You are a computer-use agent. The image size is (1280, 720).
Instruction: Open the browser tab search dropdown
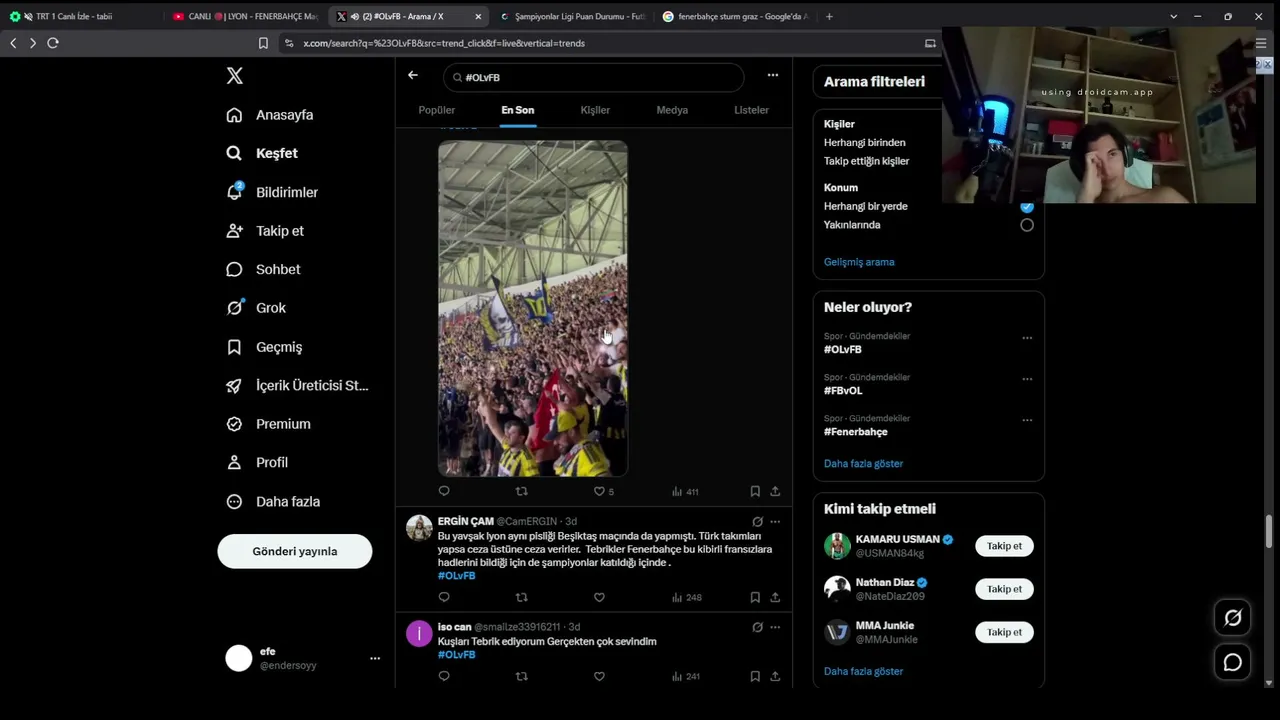[1173, 16]
